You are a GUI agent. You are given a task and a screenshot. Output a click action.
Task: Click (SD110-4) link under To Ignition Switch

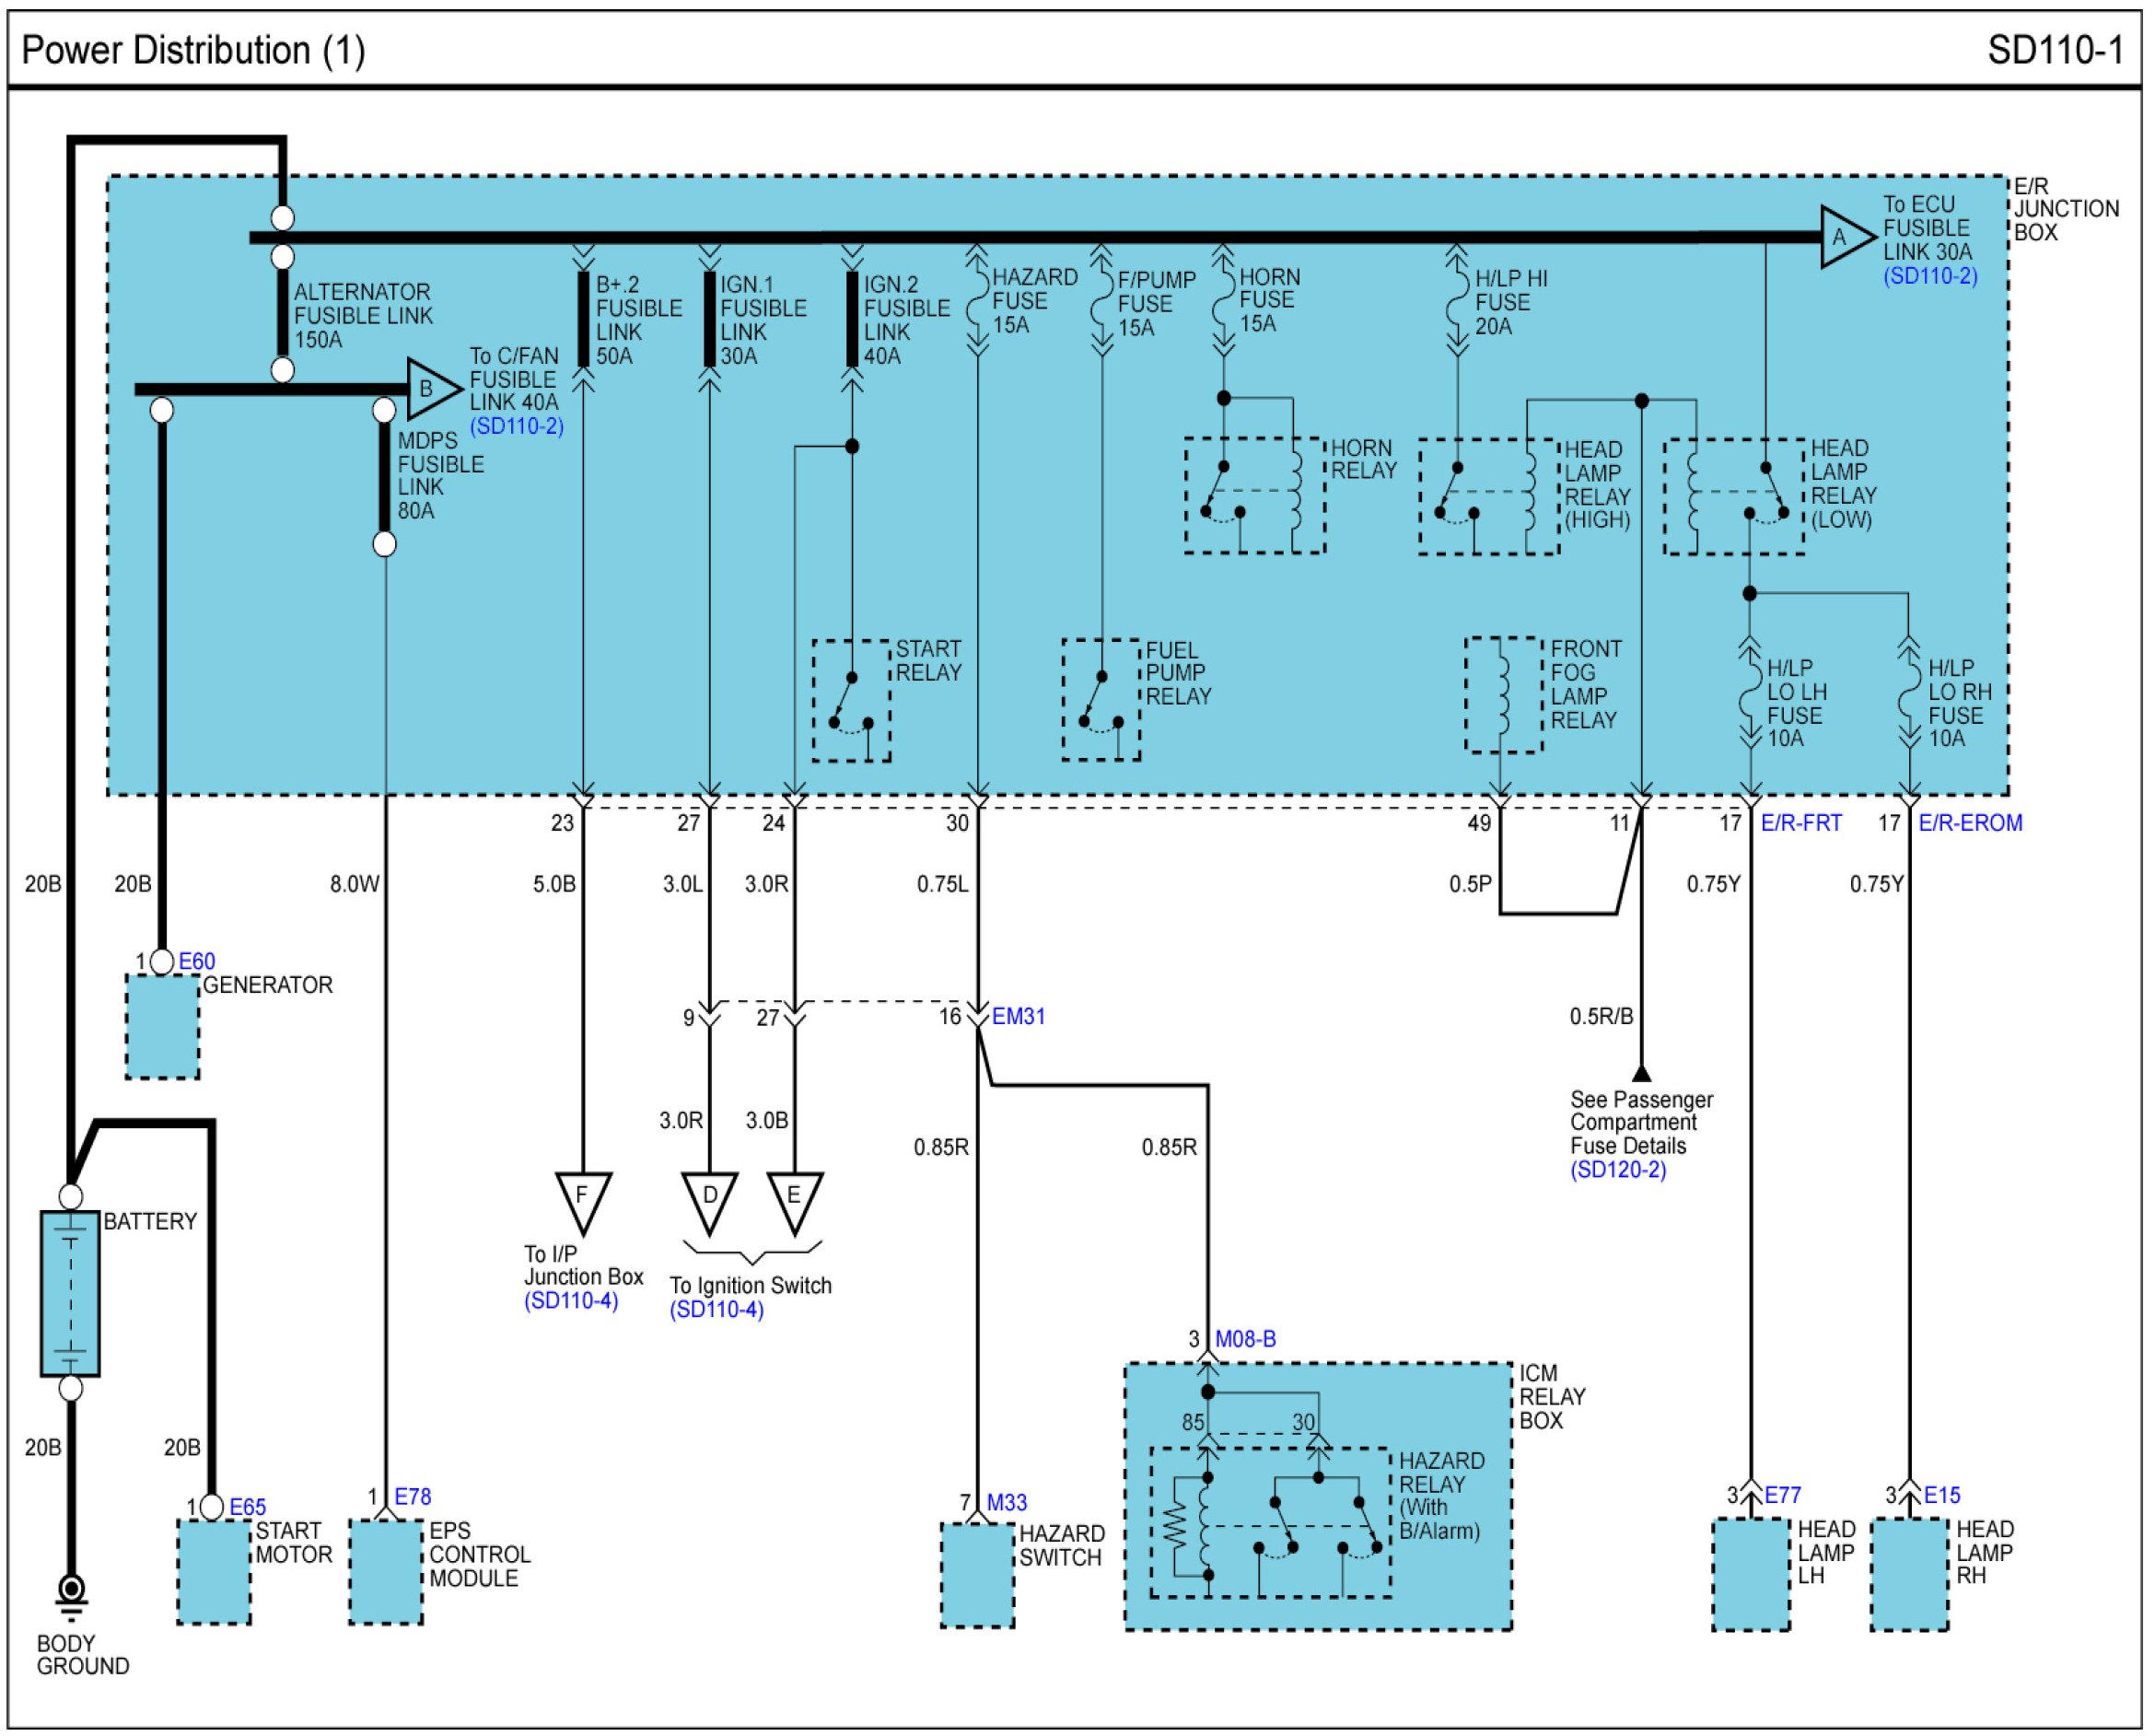click(x=716, y=1309)
